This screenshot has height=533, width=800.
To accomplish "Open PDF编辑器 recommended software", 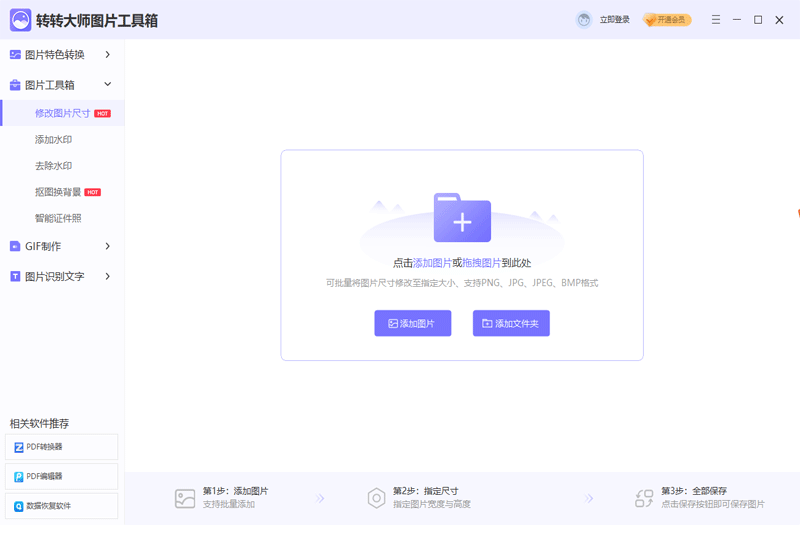I will click(62, 476).
